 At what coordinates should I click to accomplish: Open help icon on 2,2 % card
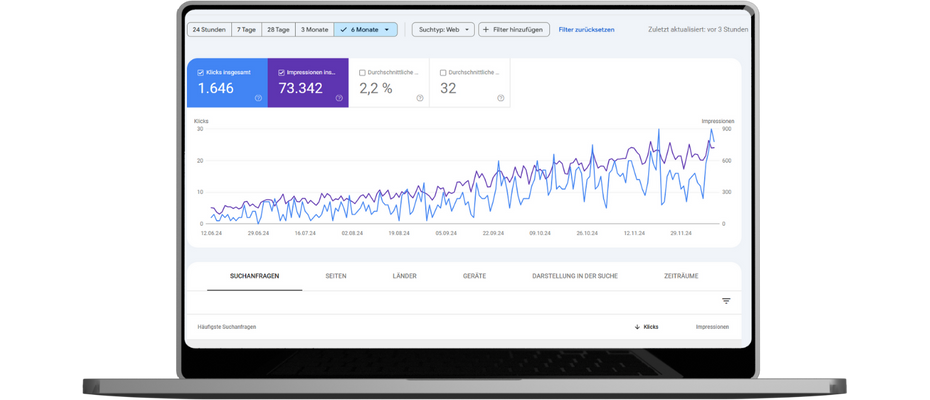coord(420,99)
